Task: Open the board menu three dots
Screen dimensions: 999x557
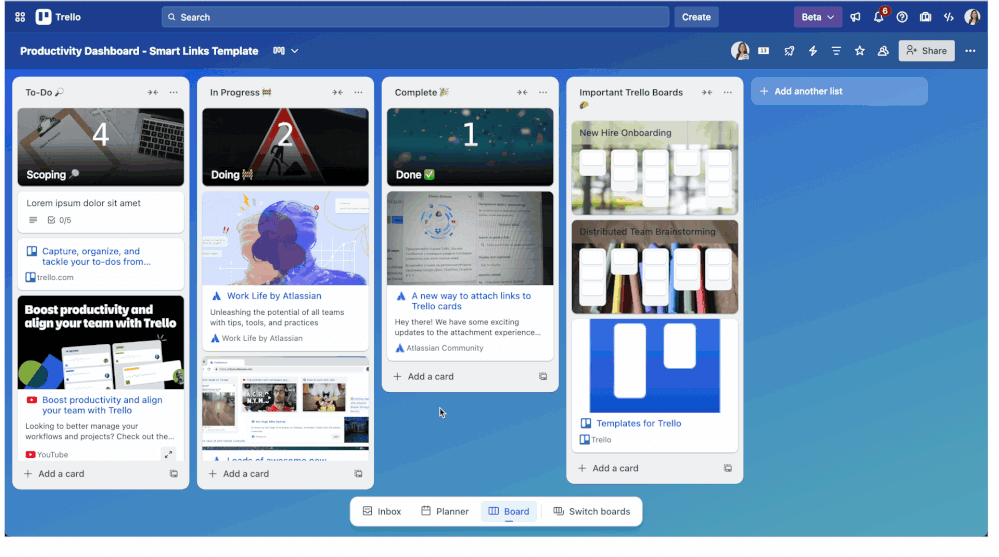Action: (970, 51)
